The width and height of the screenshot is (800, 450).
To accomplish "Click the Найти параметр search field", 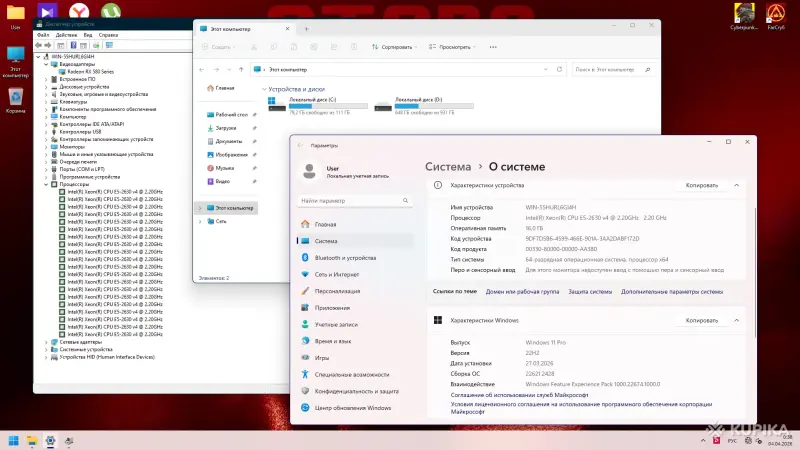I will (x=353, y=201).
